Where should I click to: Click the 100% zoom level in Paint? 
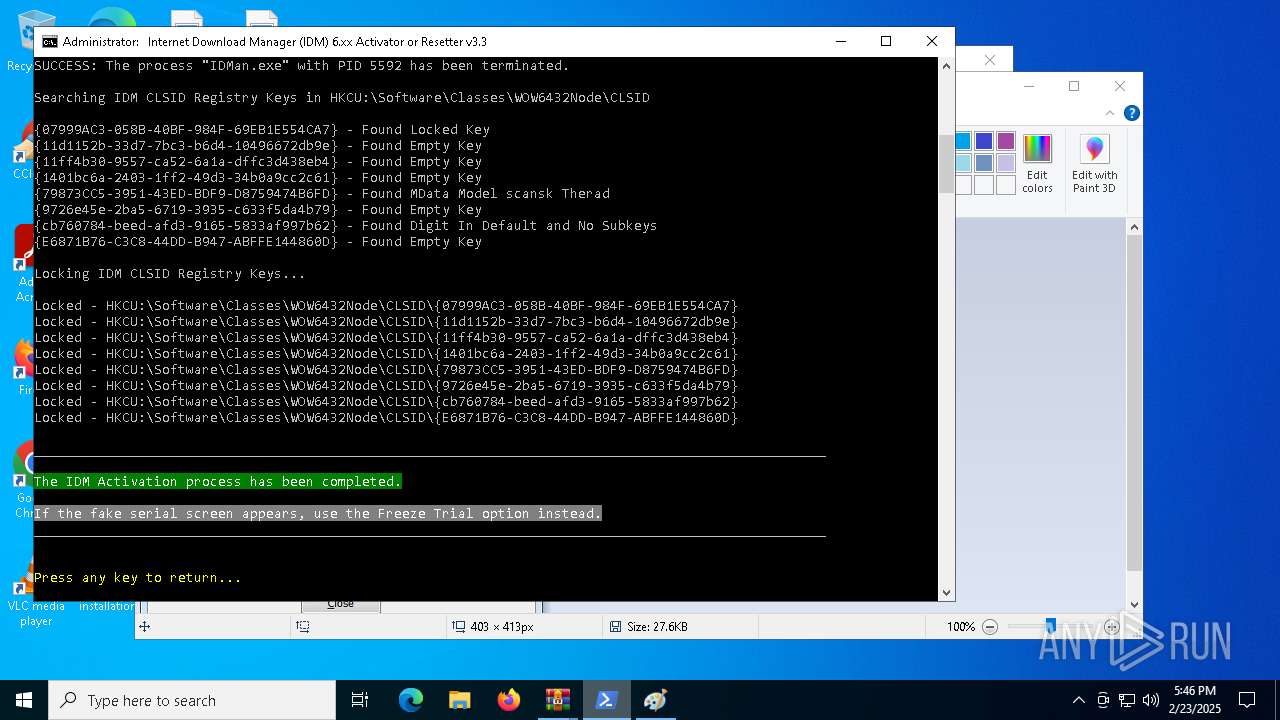coord(961,627)
